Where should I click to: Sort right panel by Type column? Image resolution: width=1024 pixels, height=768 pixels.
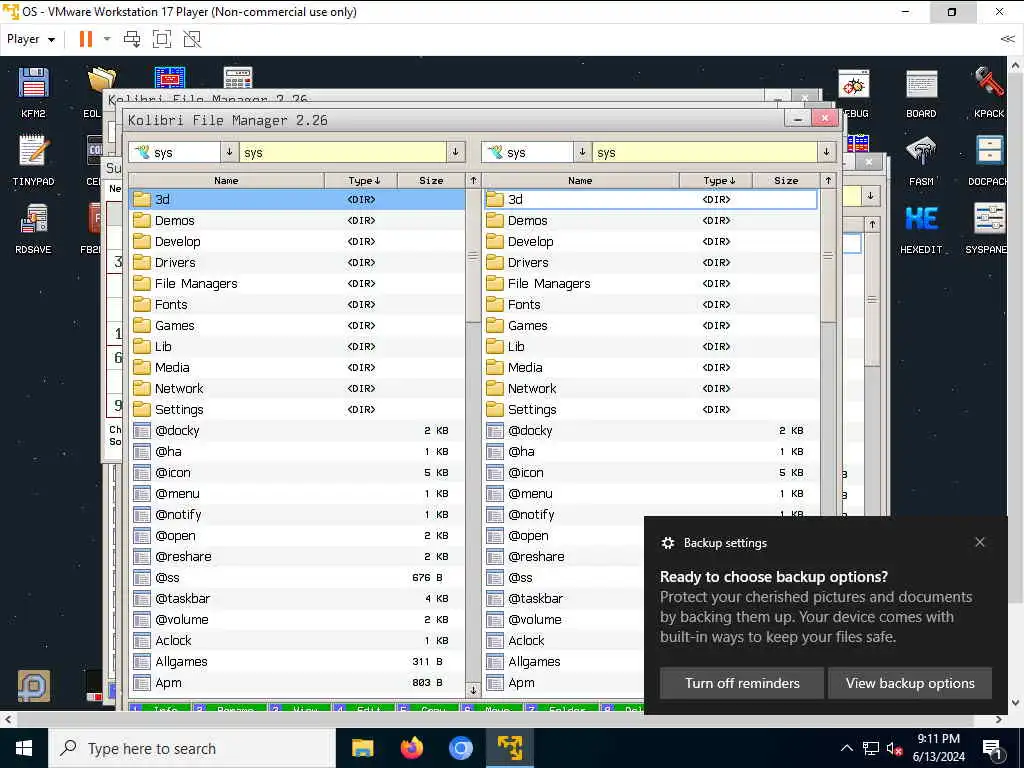716,180
